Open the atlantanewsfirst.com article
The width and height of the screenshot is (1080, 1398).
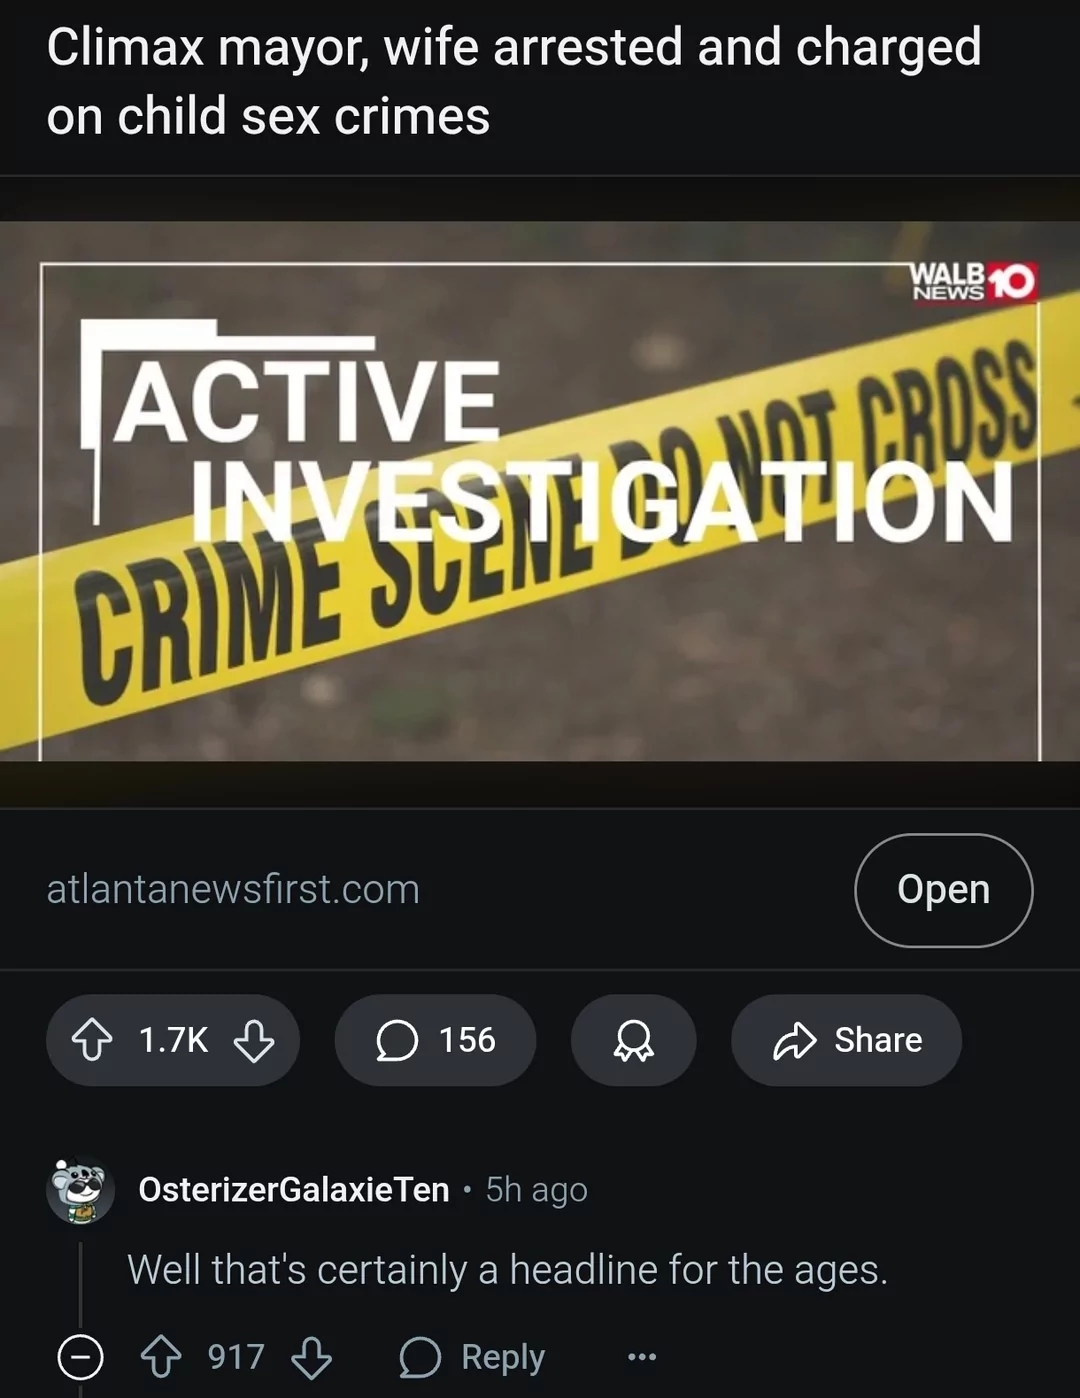(x=943, y=890)
